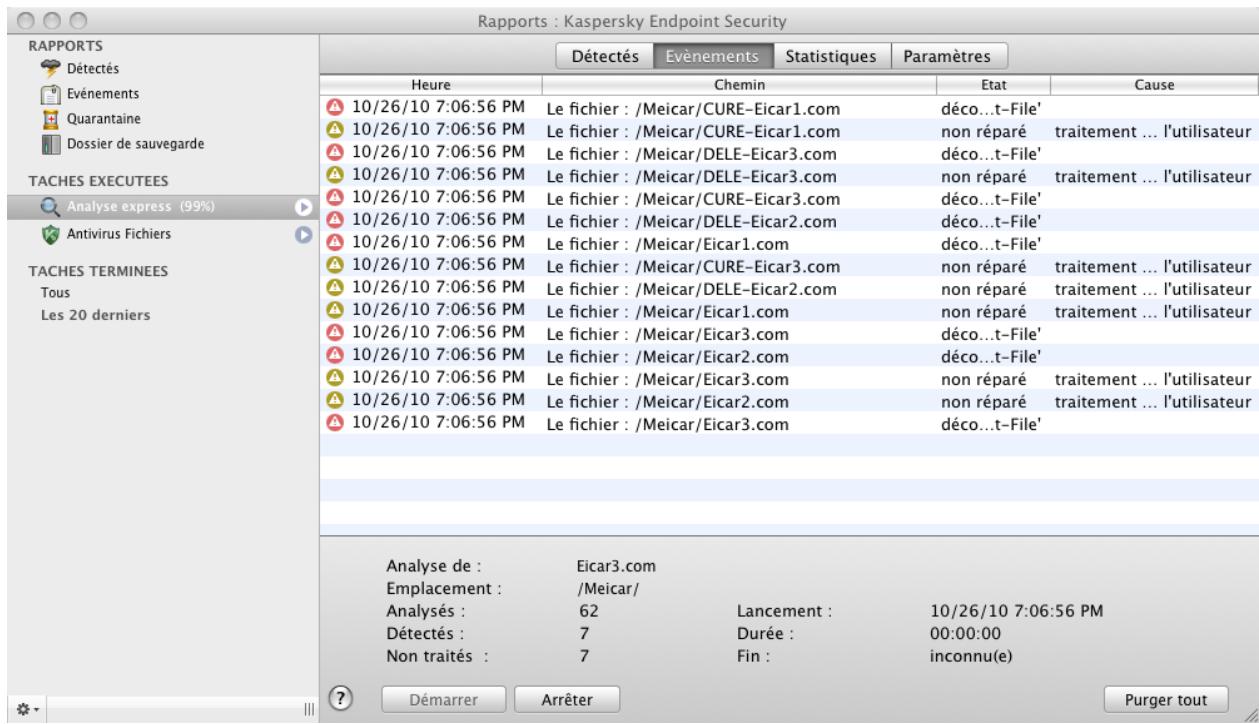1259x724 pixels.
Task: Click red alert icon of /Meicar/Eicar2.com row
Action: click(x=333, y=354)
